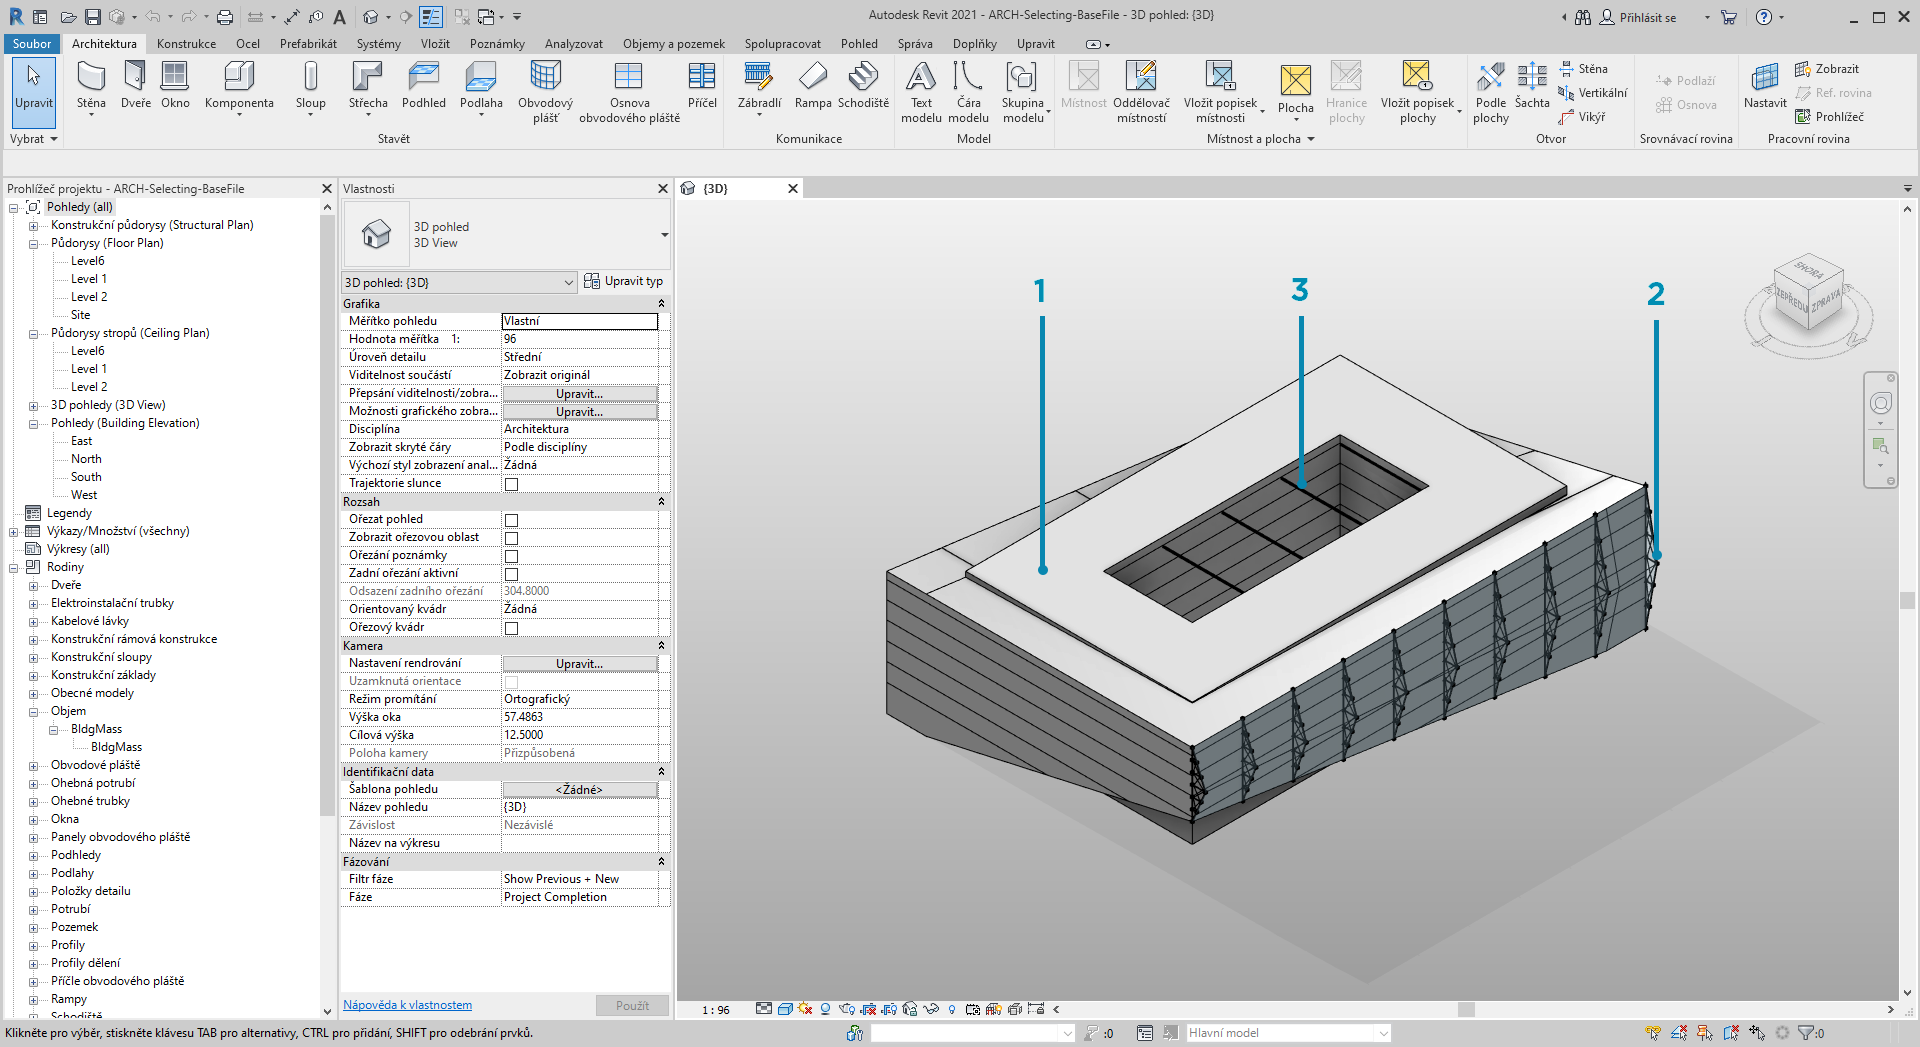Switch to the Vložit ribbon tab

point(435,44)
